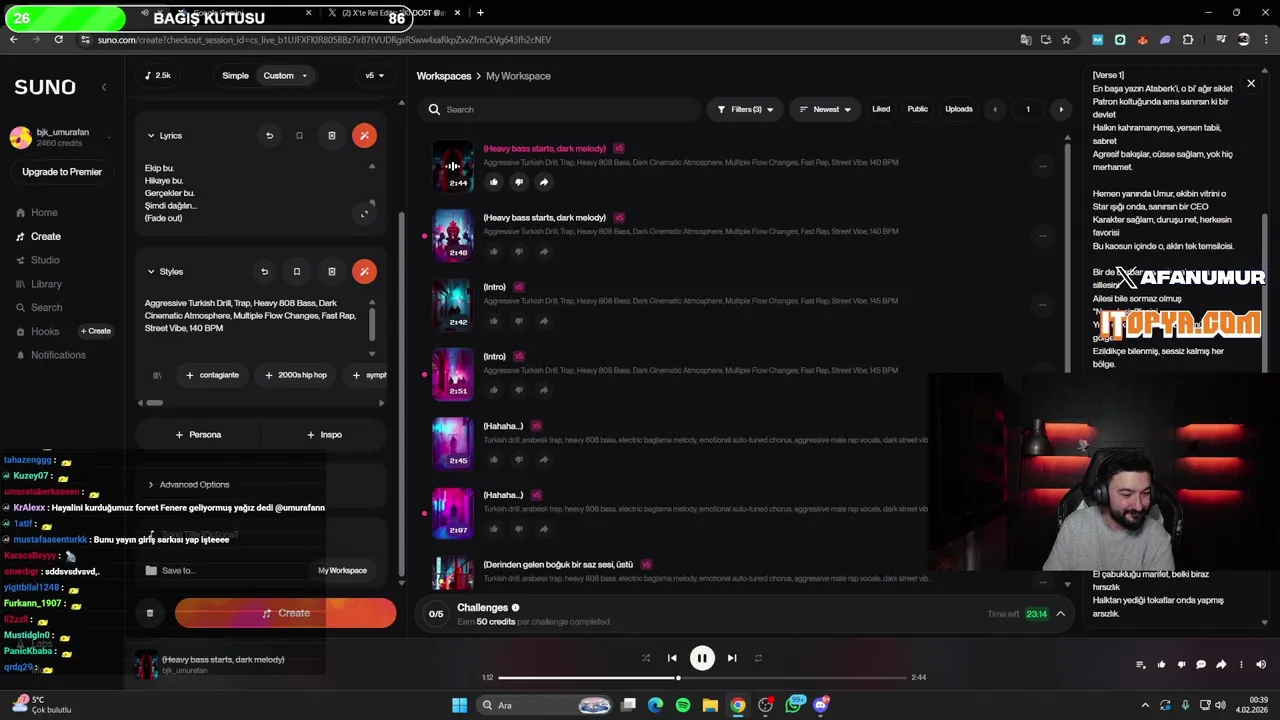Go to Search in the sidebar
This screenshot has height=720, width=1280.
coord(46,308)
